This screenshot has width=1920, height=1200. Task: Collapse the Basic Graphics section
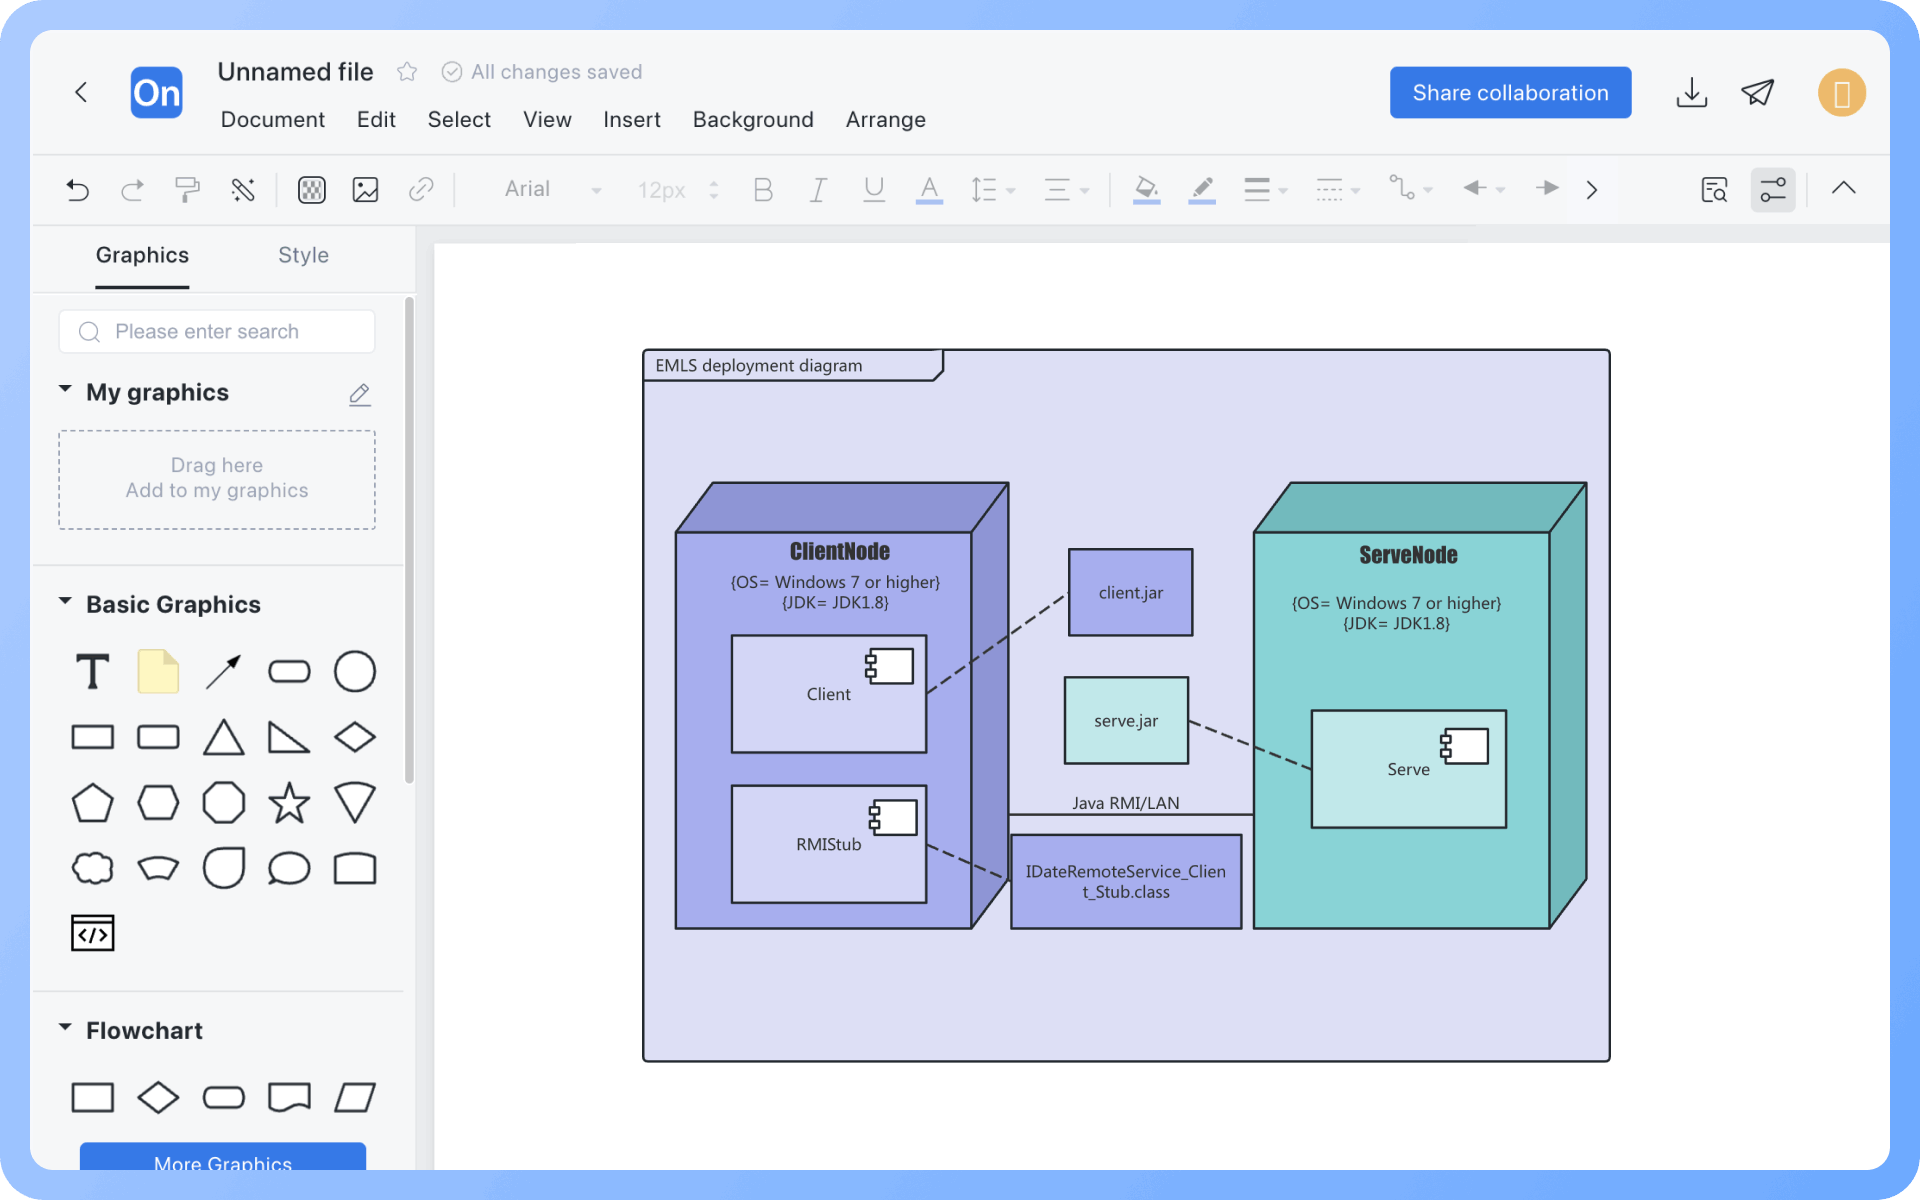tap(65, 602)
